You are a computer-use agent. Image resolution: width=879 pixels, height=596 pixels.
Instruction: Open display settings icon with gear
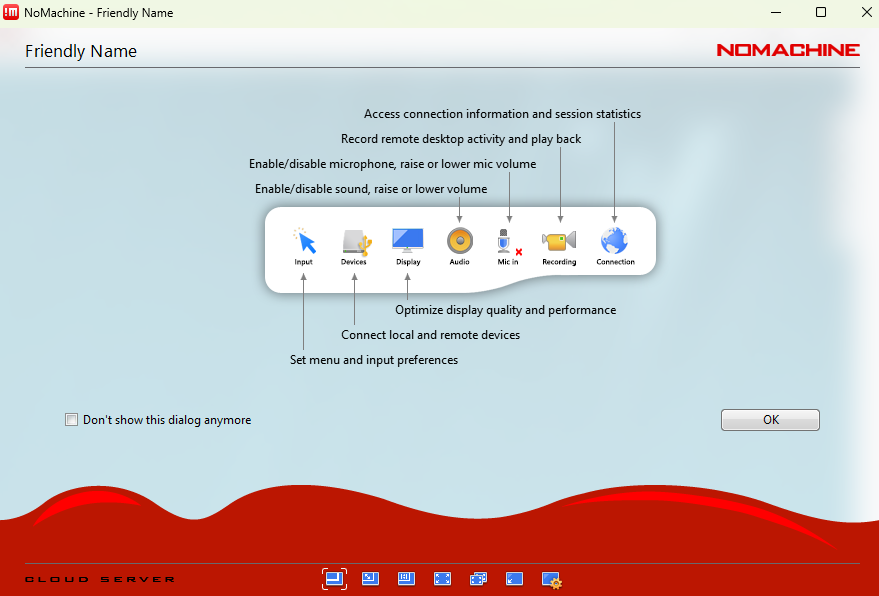click(x=551, y=579)
